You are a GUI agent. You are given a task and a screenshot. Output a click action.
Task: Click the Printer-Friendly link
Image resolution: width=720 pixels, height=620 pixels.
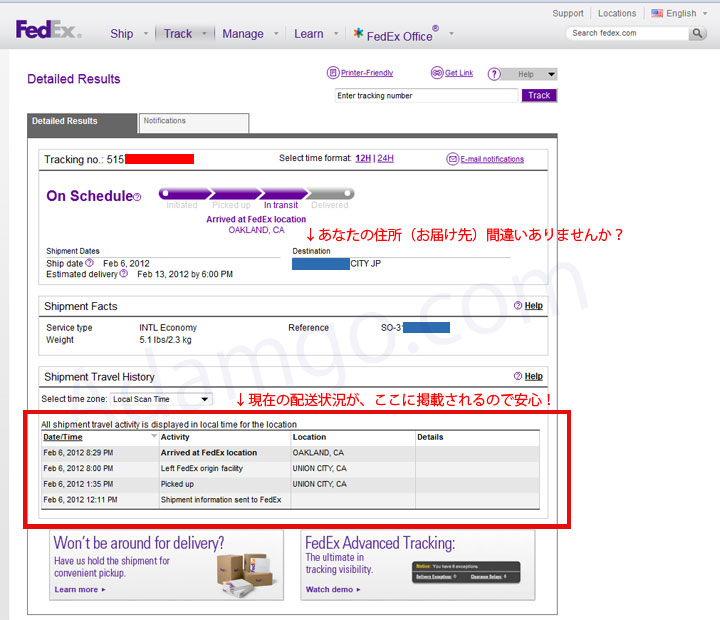click(x=367, y=73)
